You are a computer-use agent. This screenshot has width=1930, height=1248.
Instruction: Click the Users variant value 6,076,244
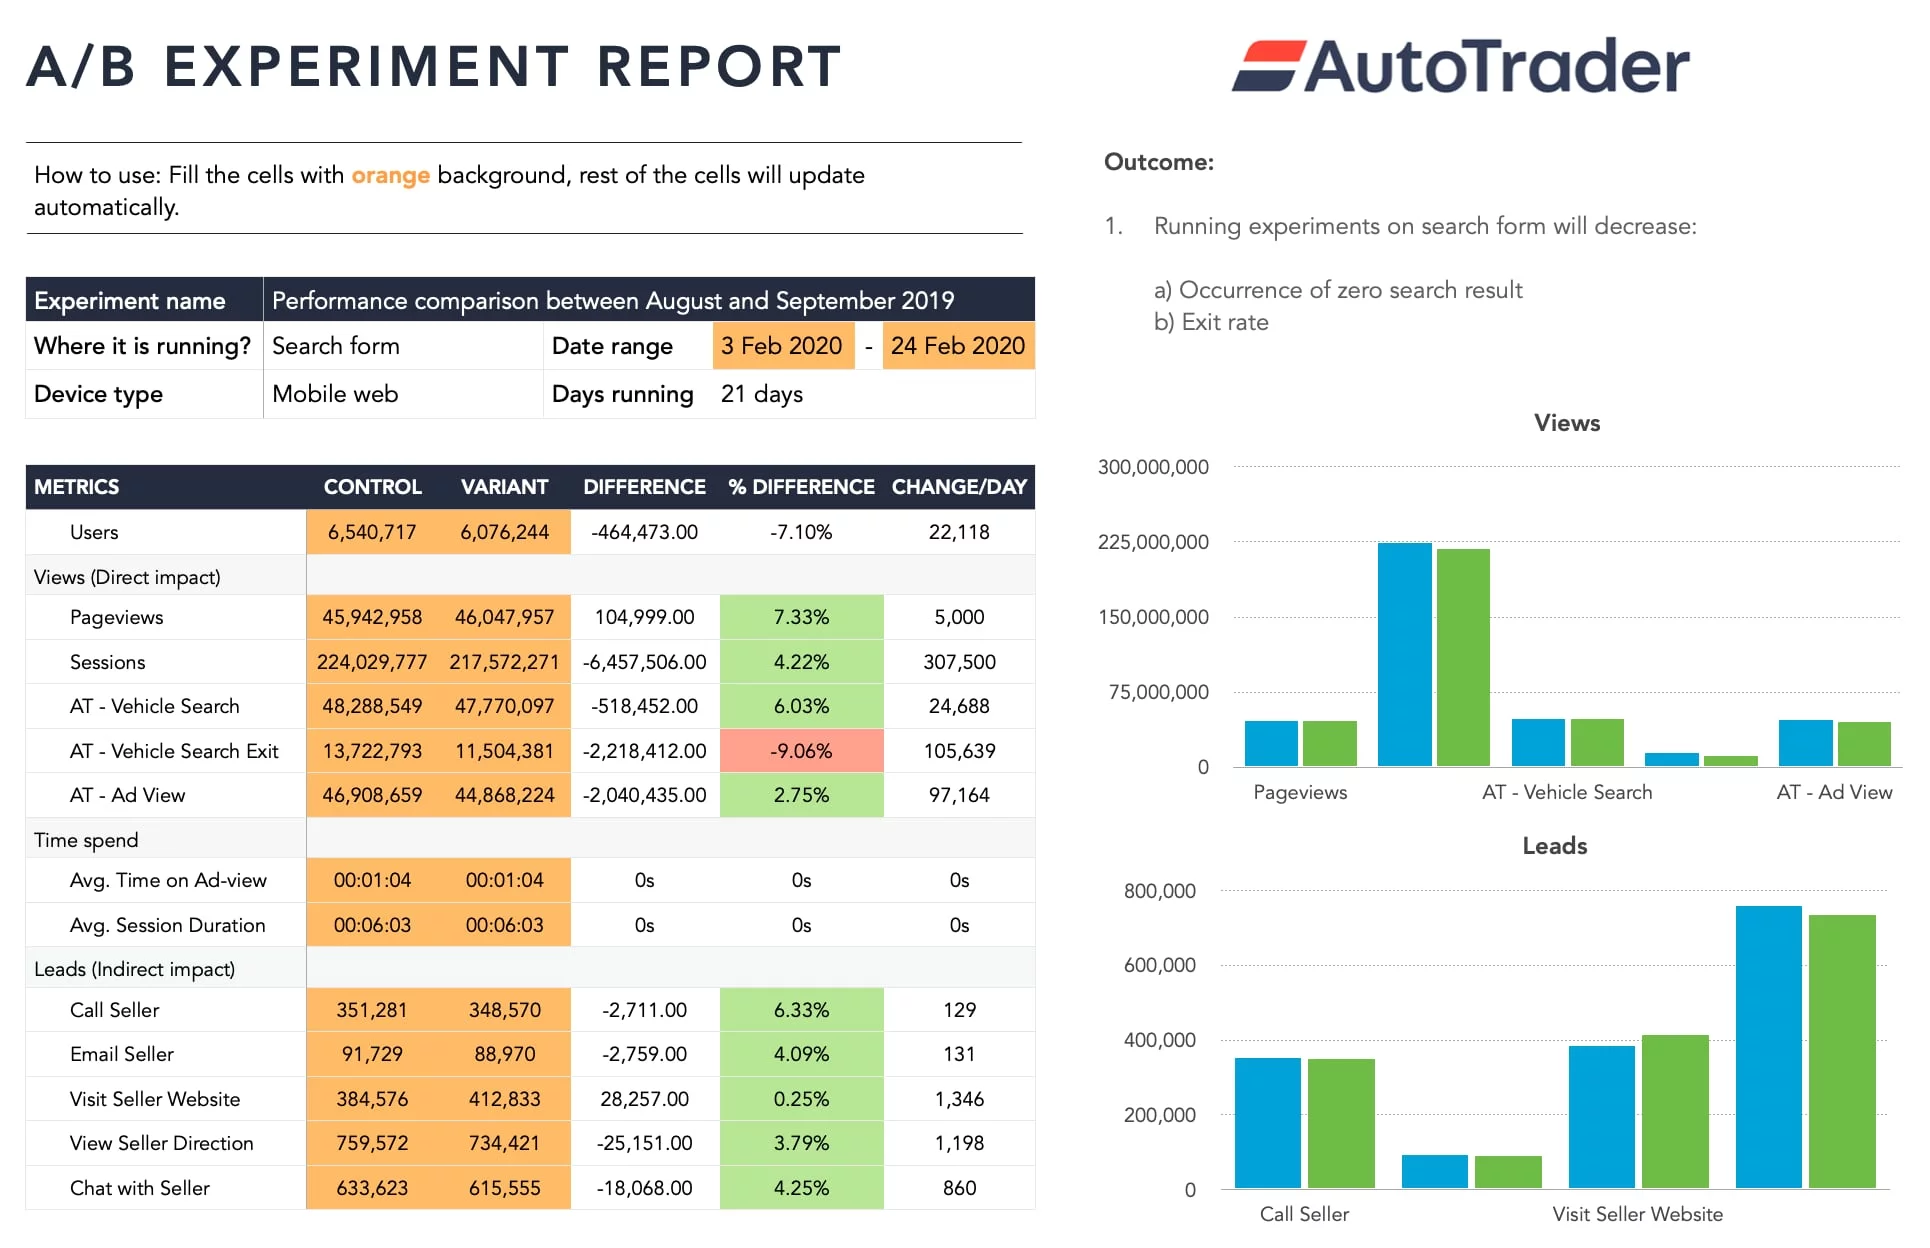coord(504,532)
